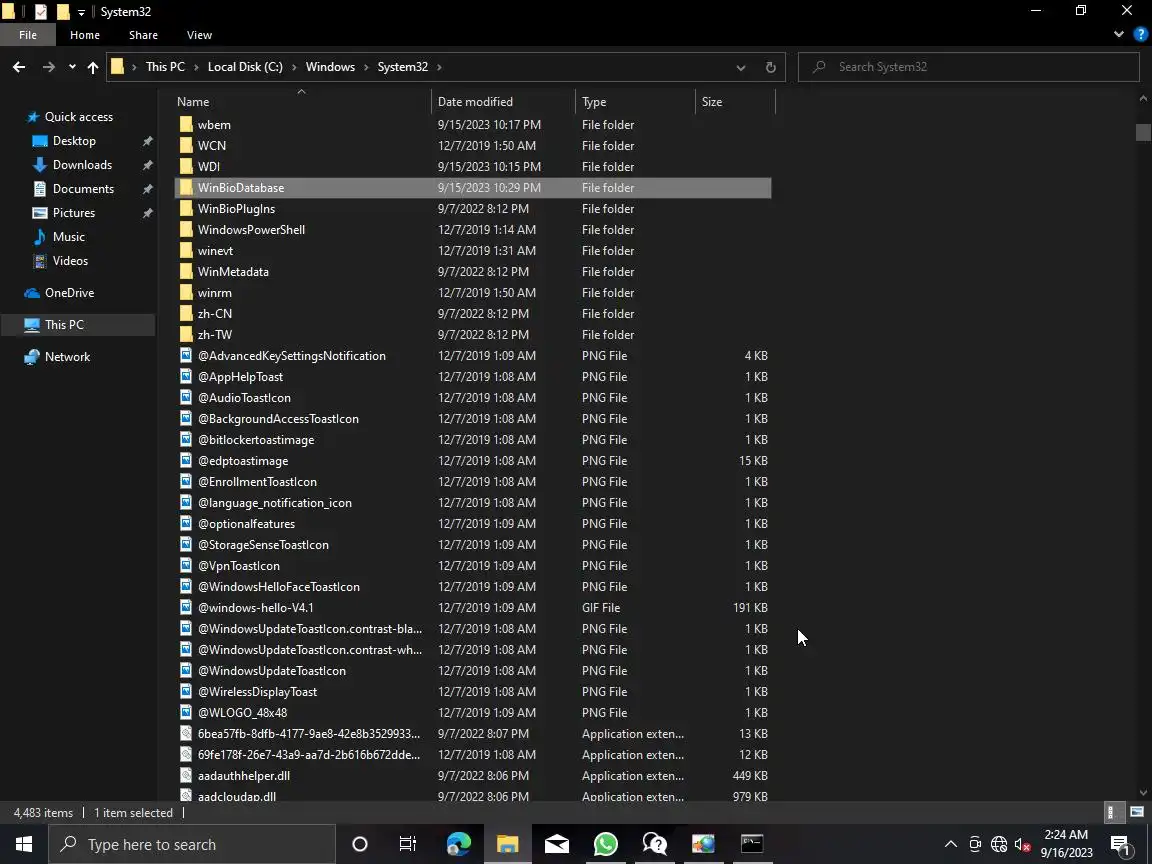Select the wbem folder icon

[186, 125]
